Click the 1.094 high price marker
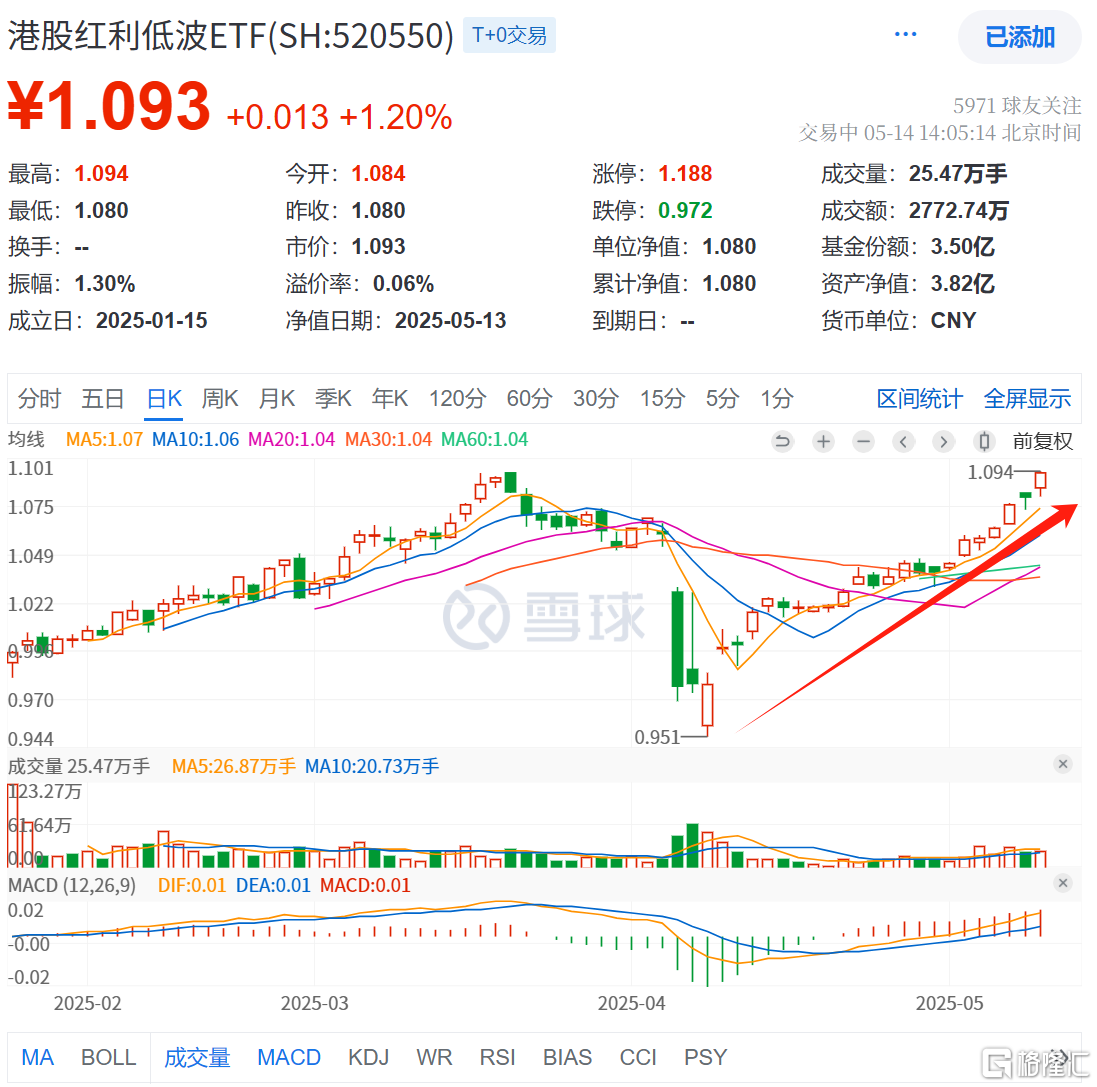1097x1087 pixels. click(990, 472)
